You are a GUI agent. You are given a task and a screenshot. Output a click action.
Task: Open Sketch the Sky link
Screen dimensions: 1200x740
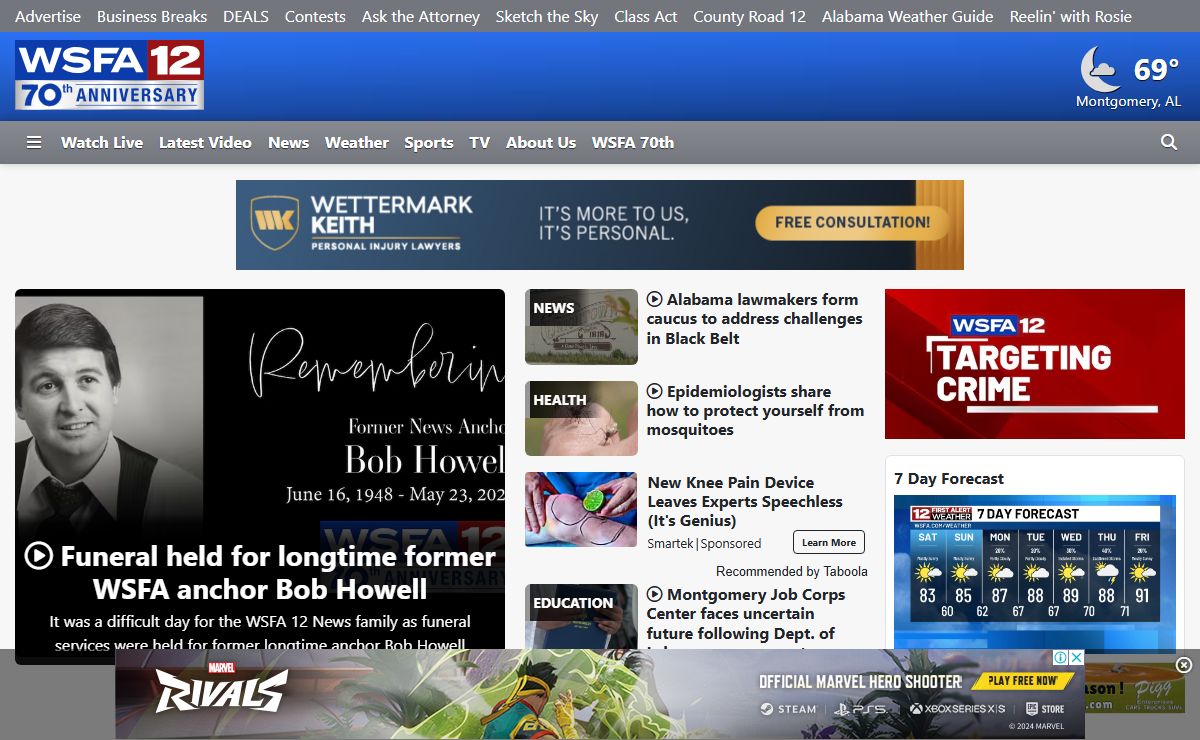pos(547,16)
